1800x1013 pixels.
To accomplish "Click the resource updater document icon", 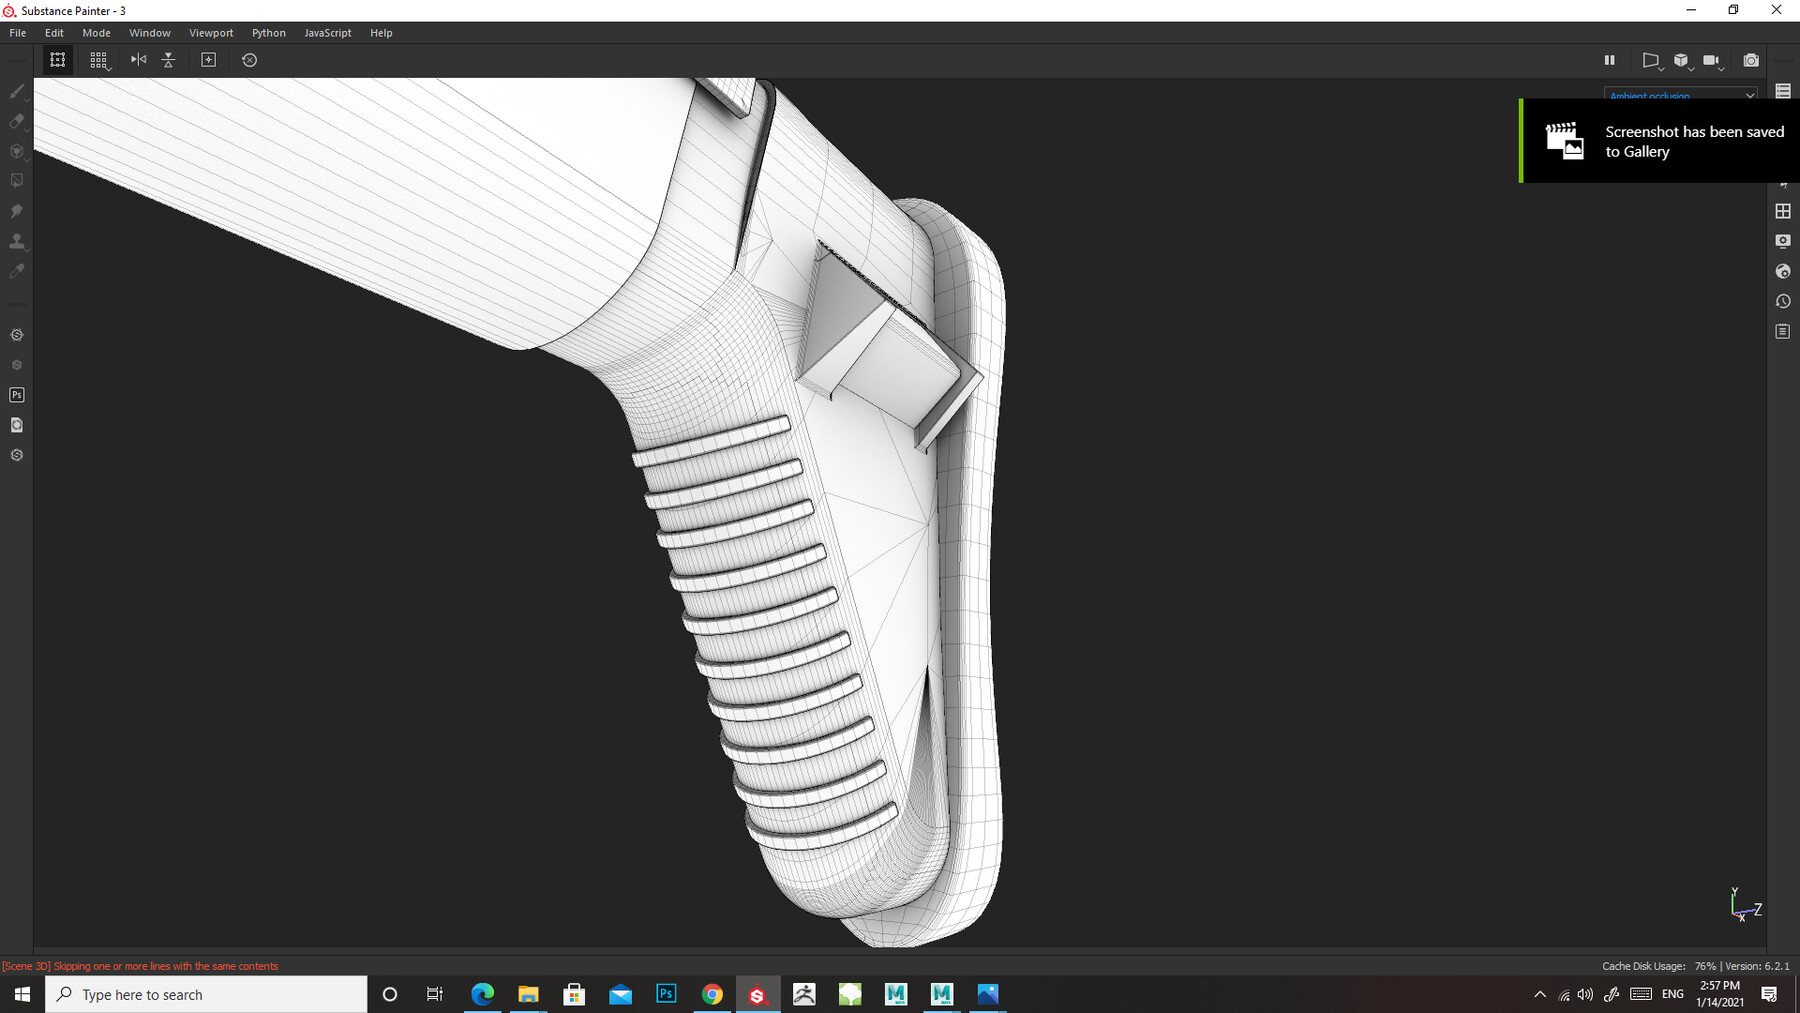I will [17, 425].
